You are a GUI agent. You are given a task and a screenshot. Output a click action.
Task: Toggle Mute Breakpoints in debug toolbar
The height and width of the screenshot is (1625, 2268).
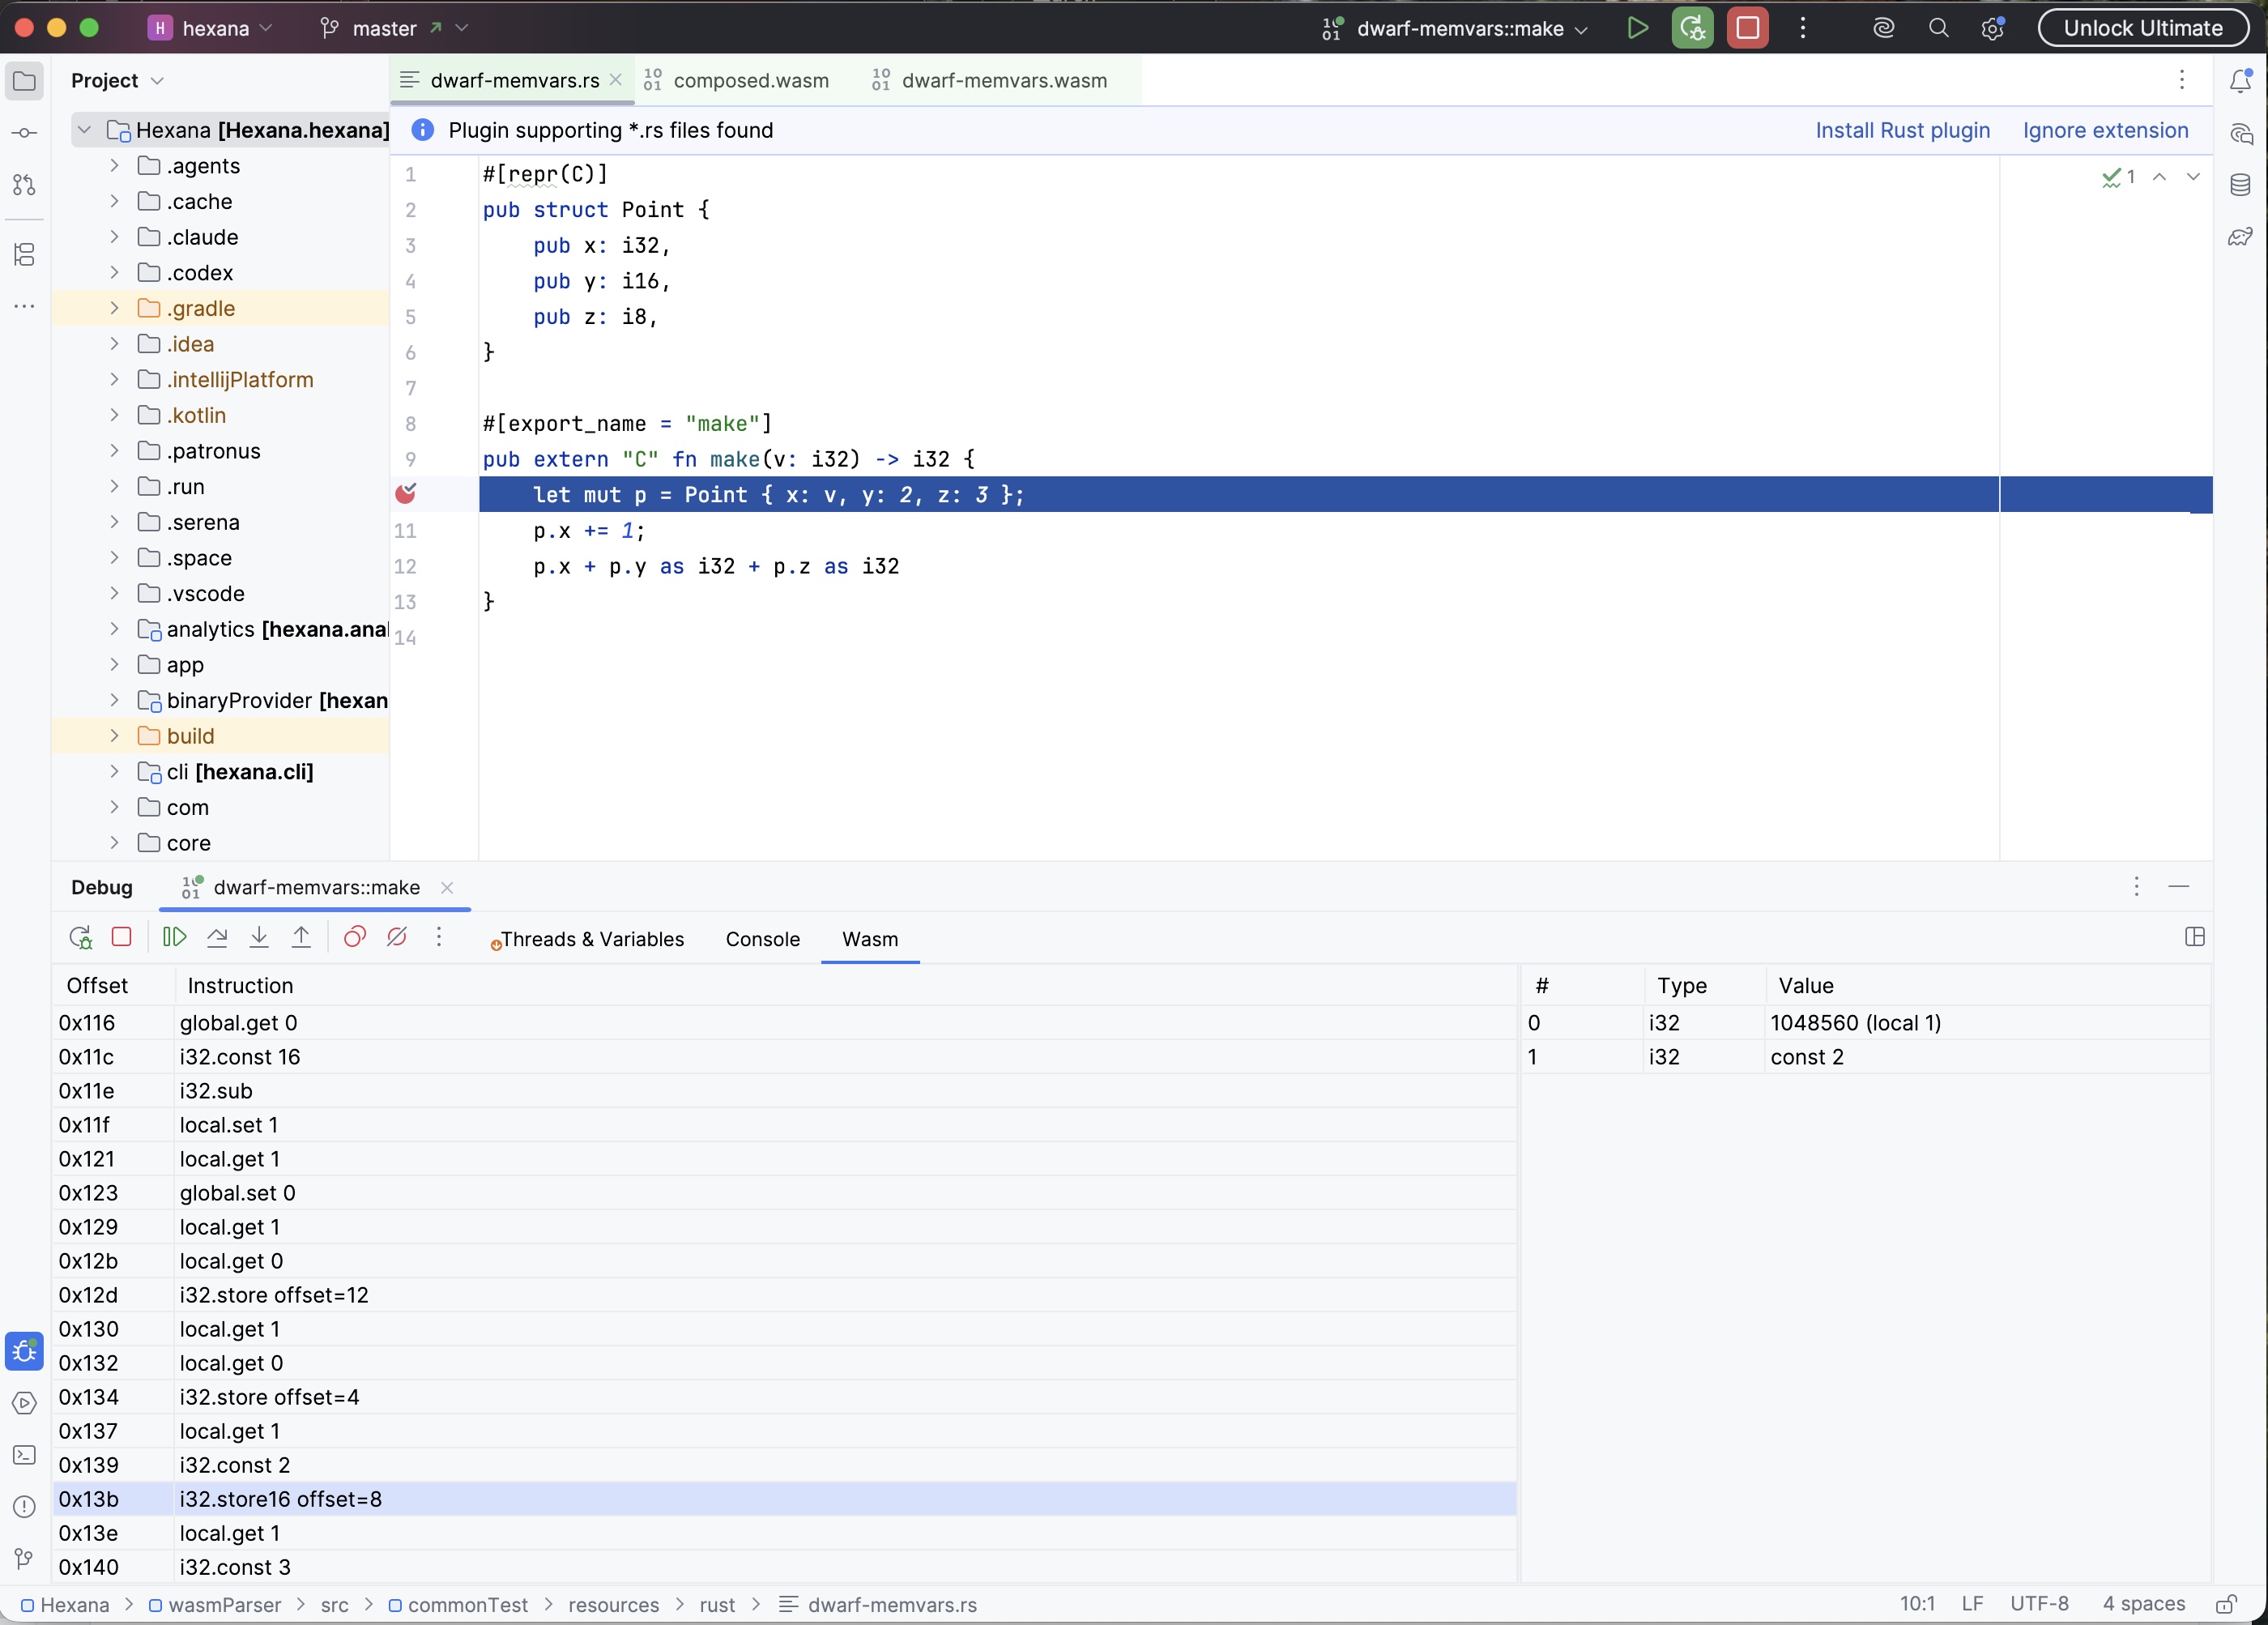point(397,937)
